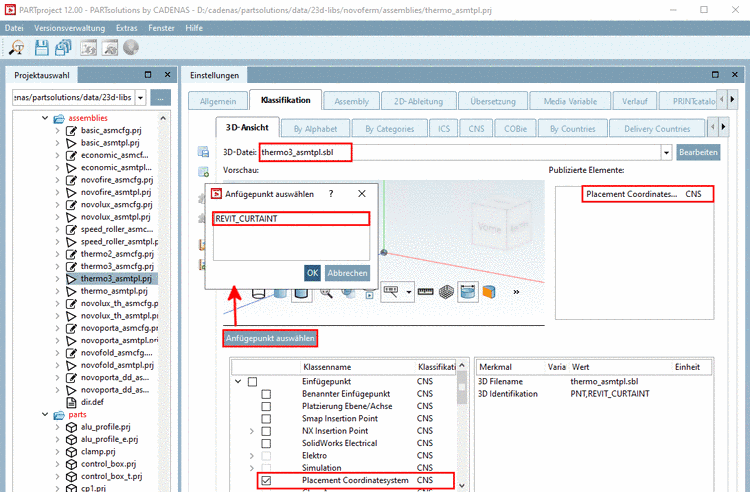Toggle the wireframe mesh display icon
This screenshot has width=750, height=492.
tap(446, 292)
